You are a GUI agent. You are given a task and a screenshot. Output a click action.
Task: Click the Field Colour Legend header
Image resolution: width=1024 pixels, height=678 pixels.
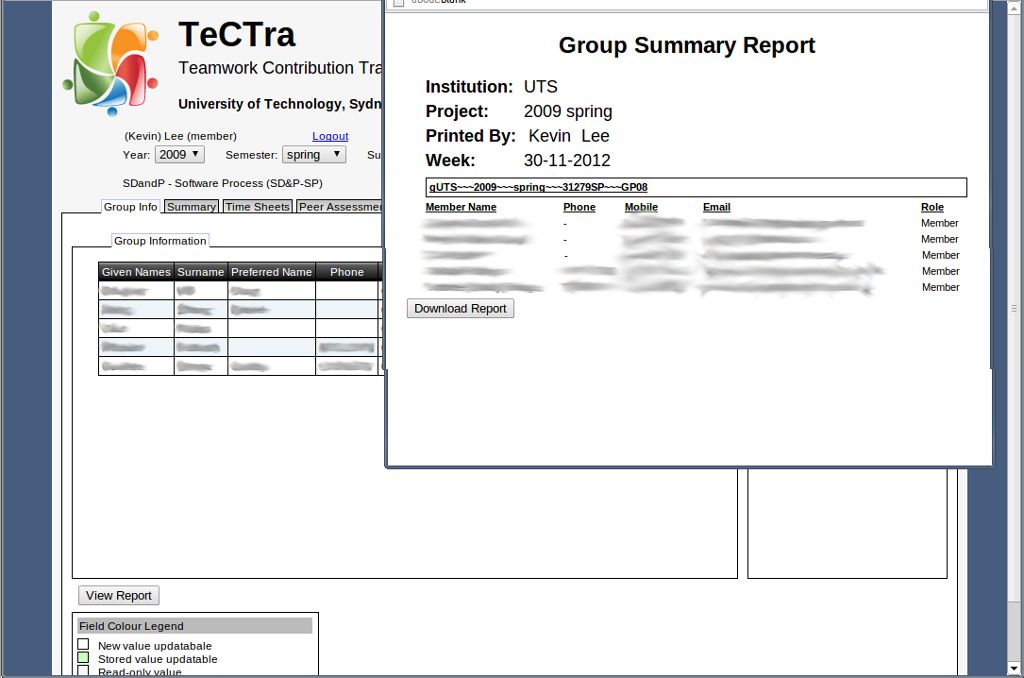tap(195, 626)
